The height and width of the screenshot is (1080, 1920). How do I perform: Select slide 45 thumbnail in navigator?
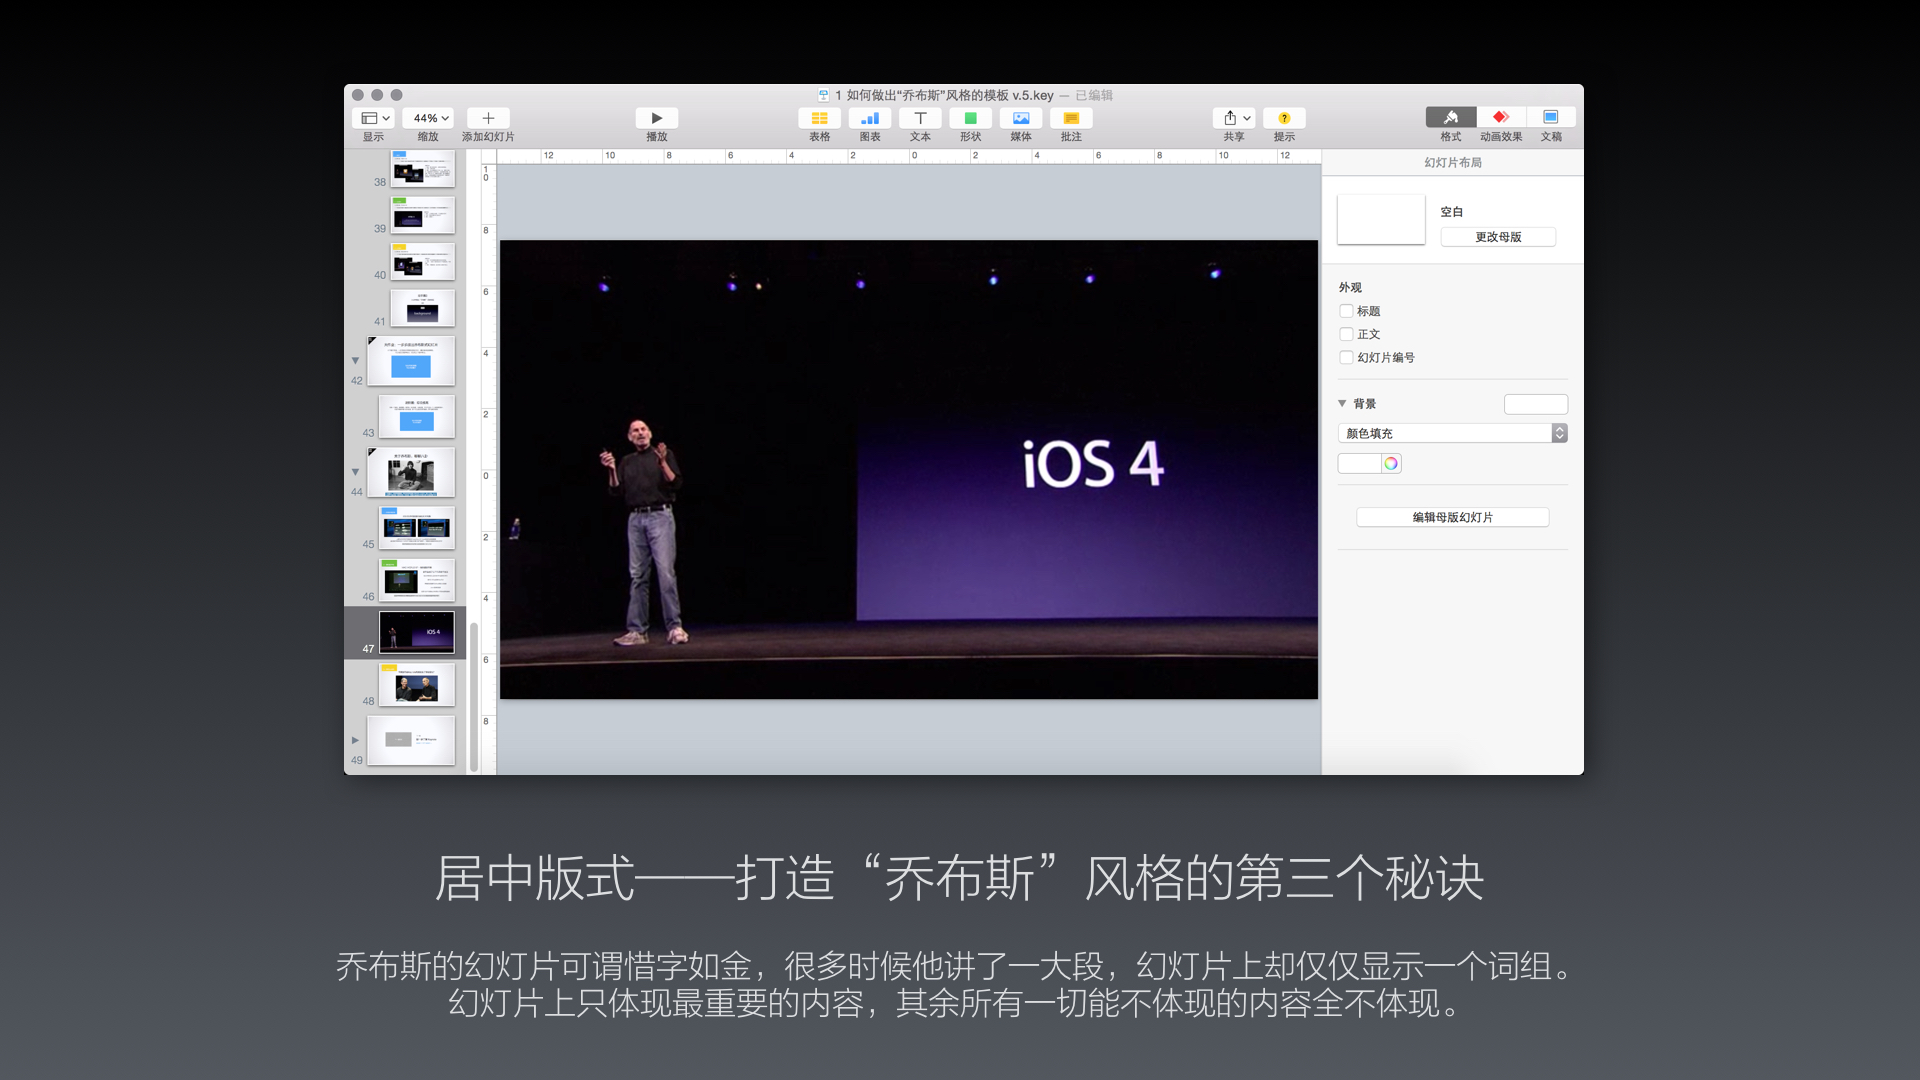point(417,528)
